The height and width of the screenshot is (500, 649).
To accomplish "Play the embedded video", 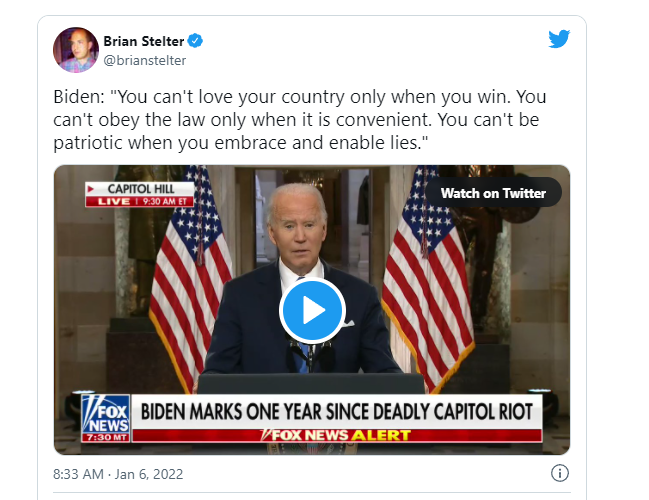I will [312, 310].
